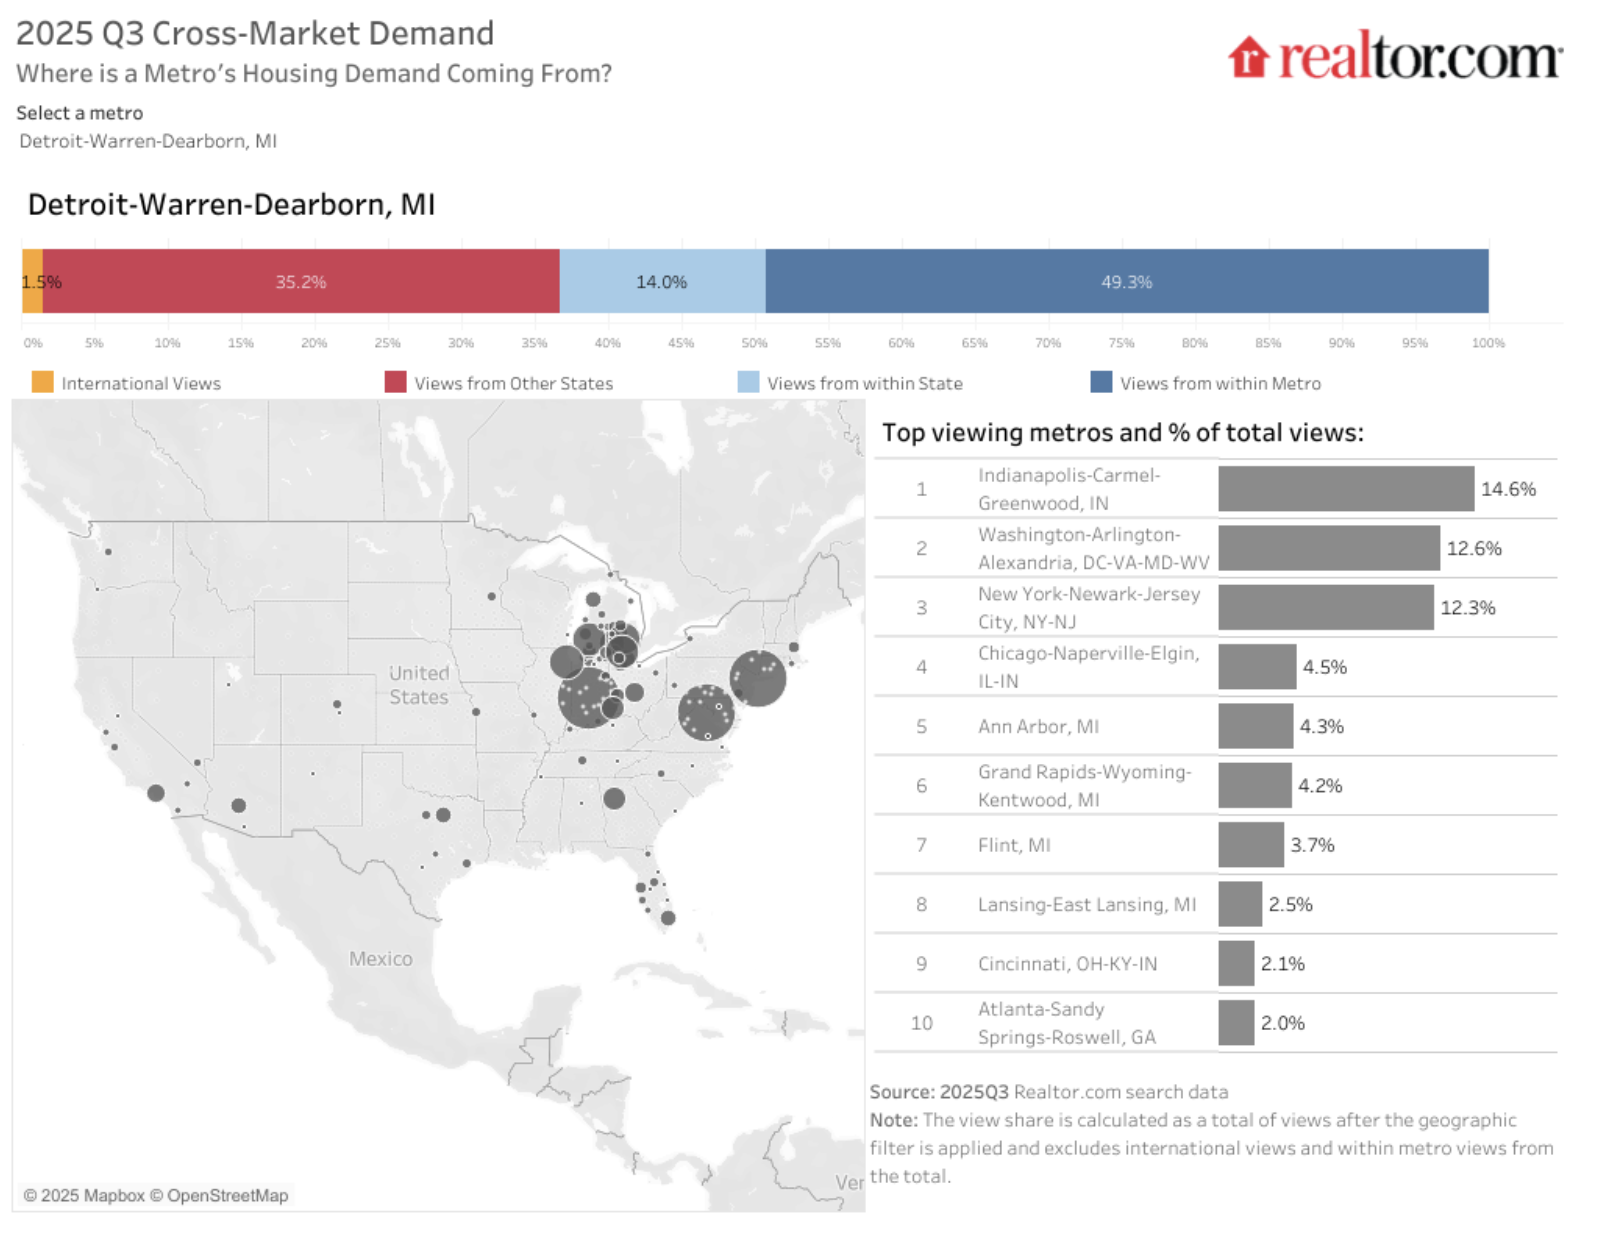Click the Flint, MI 3.7% bar

tap(1250, 845)
